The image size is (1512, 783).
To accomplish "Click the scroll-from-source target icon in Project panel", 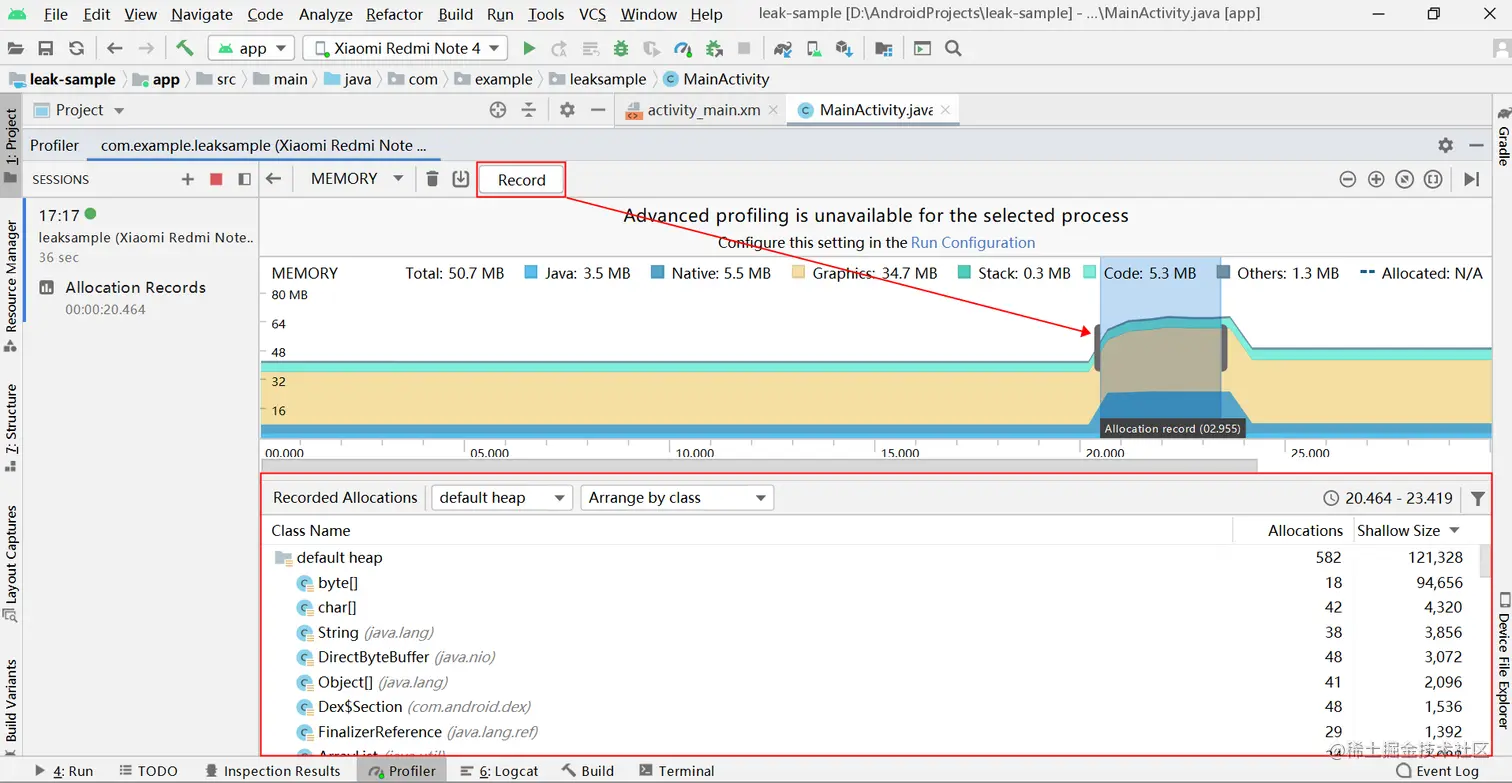I will [x=498, y=110].
